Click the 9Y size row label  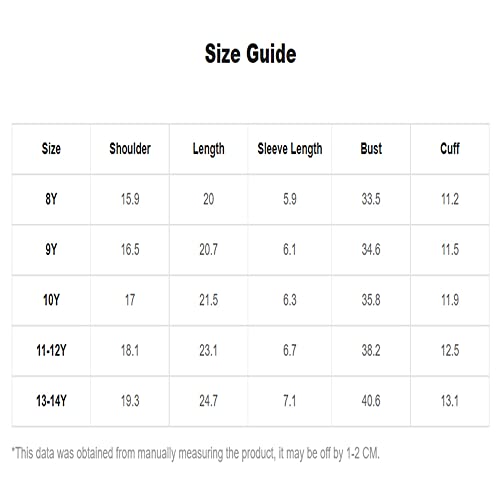51,249
